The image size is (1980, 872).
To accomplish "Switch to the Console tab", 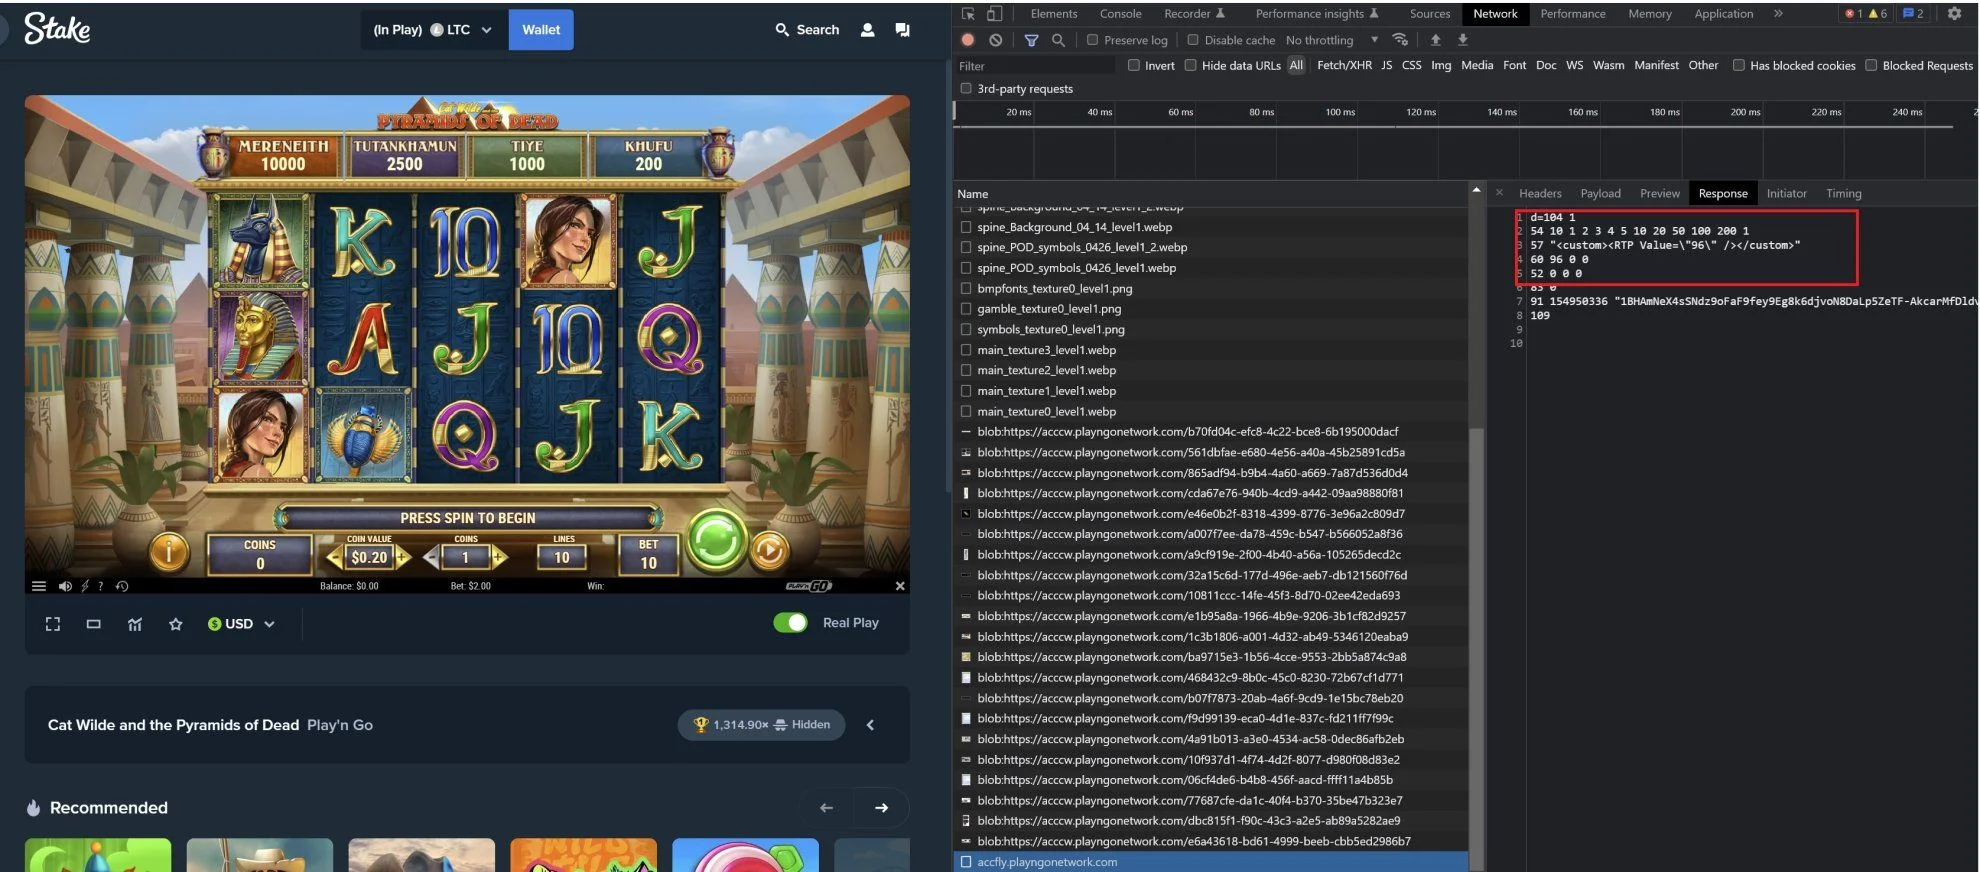I will pyautogui.click(x=1120, y=14).
